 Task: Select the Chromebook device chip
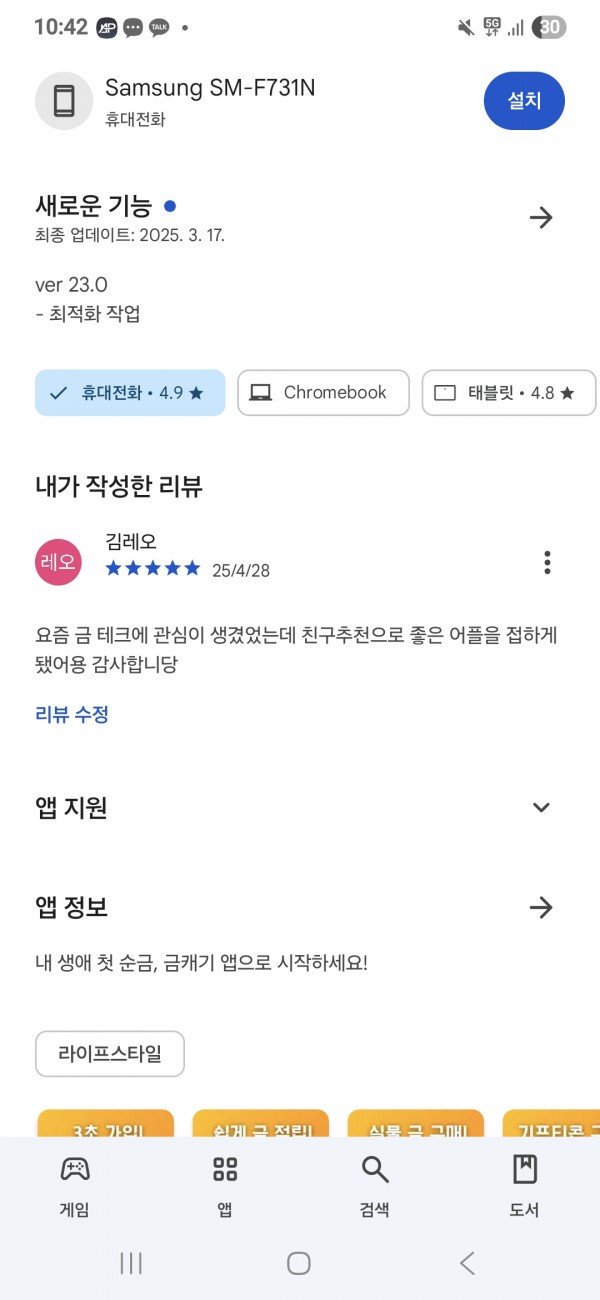(x=323, y=393)
